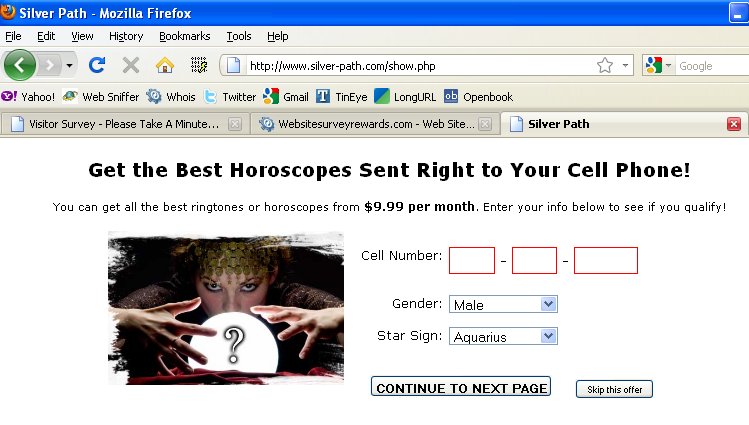Bookmark this page with the star icon
The image size is (749, 425).
click(605, 65)
